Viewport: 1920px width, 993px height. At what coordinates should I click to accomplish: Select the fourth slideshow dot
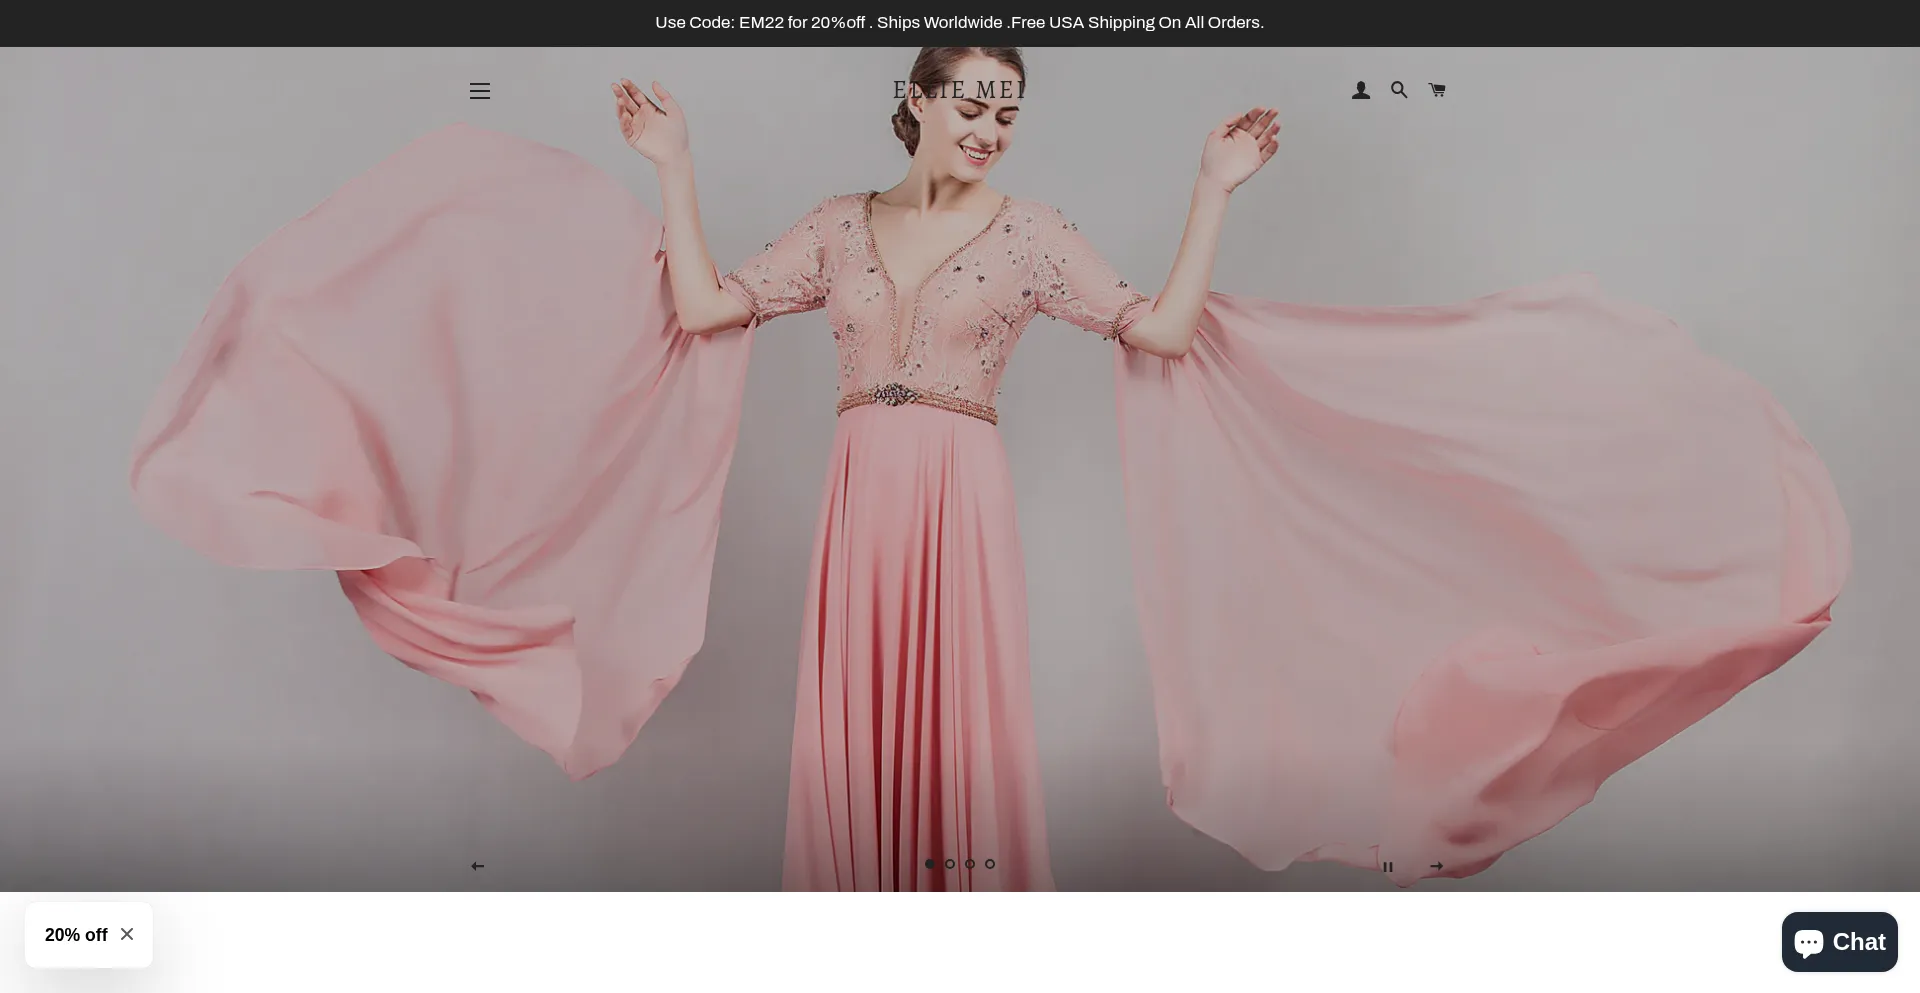(x=990, y=864)
